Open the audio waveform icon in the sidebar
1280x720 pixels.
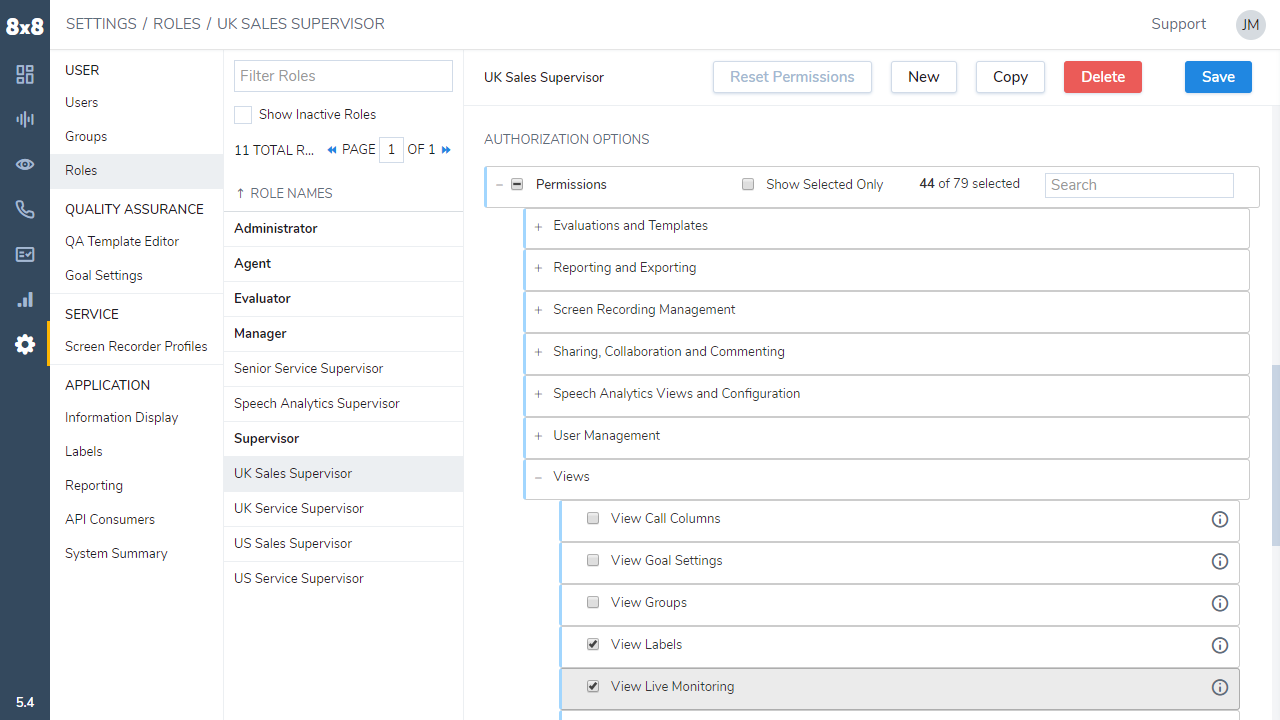[x=25, y=120]
